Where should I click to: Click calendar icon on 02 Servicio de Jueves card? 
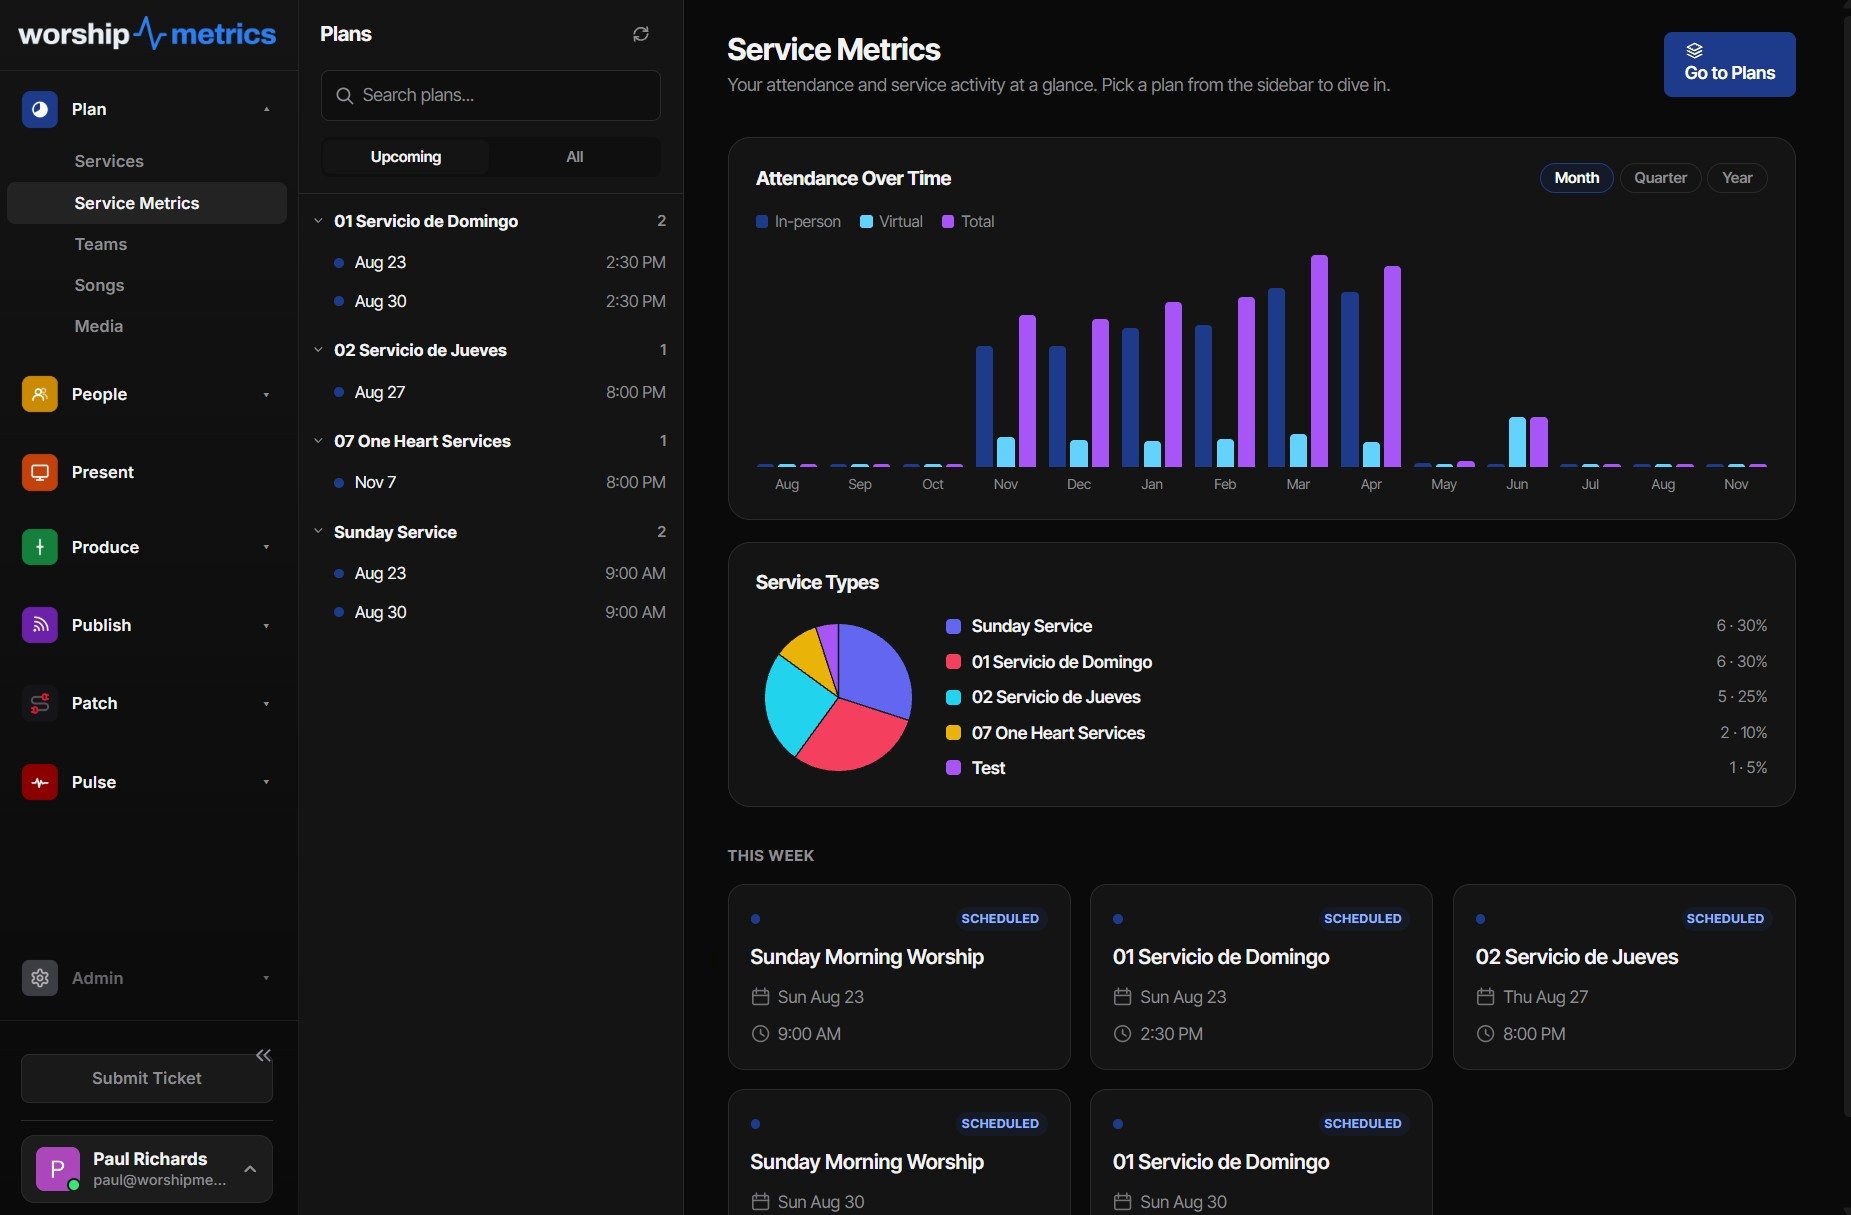coord(1485,997)
